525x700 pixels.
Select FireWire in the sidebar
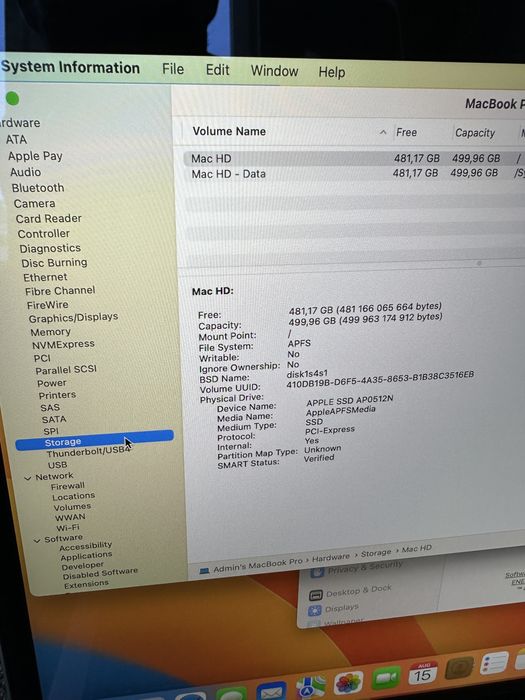47,305
